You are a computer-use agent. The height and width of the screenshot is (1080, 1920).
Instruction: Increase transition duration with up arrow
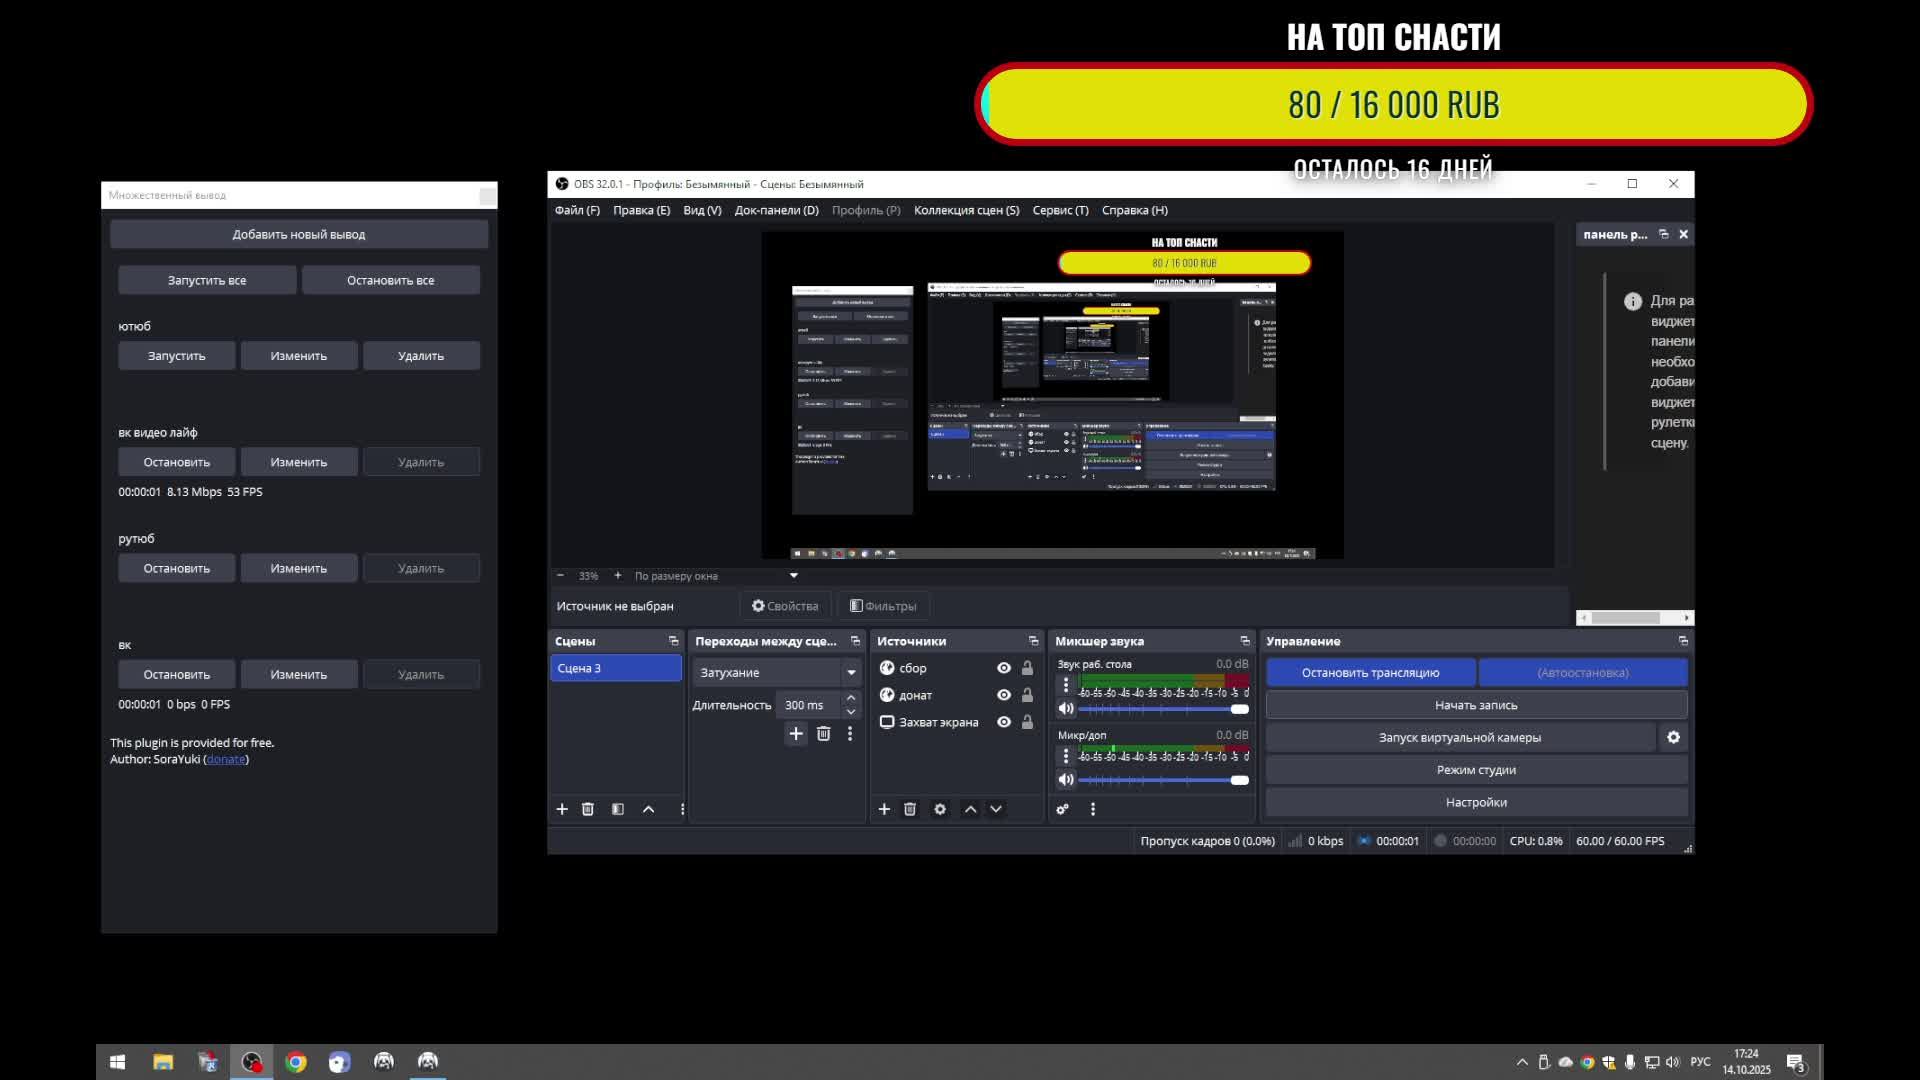[851, 698]
